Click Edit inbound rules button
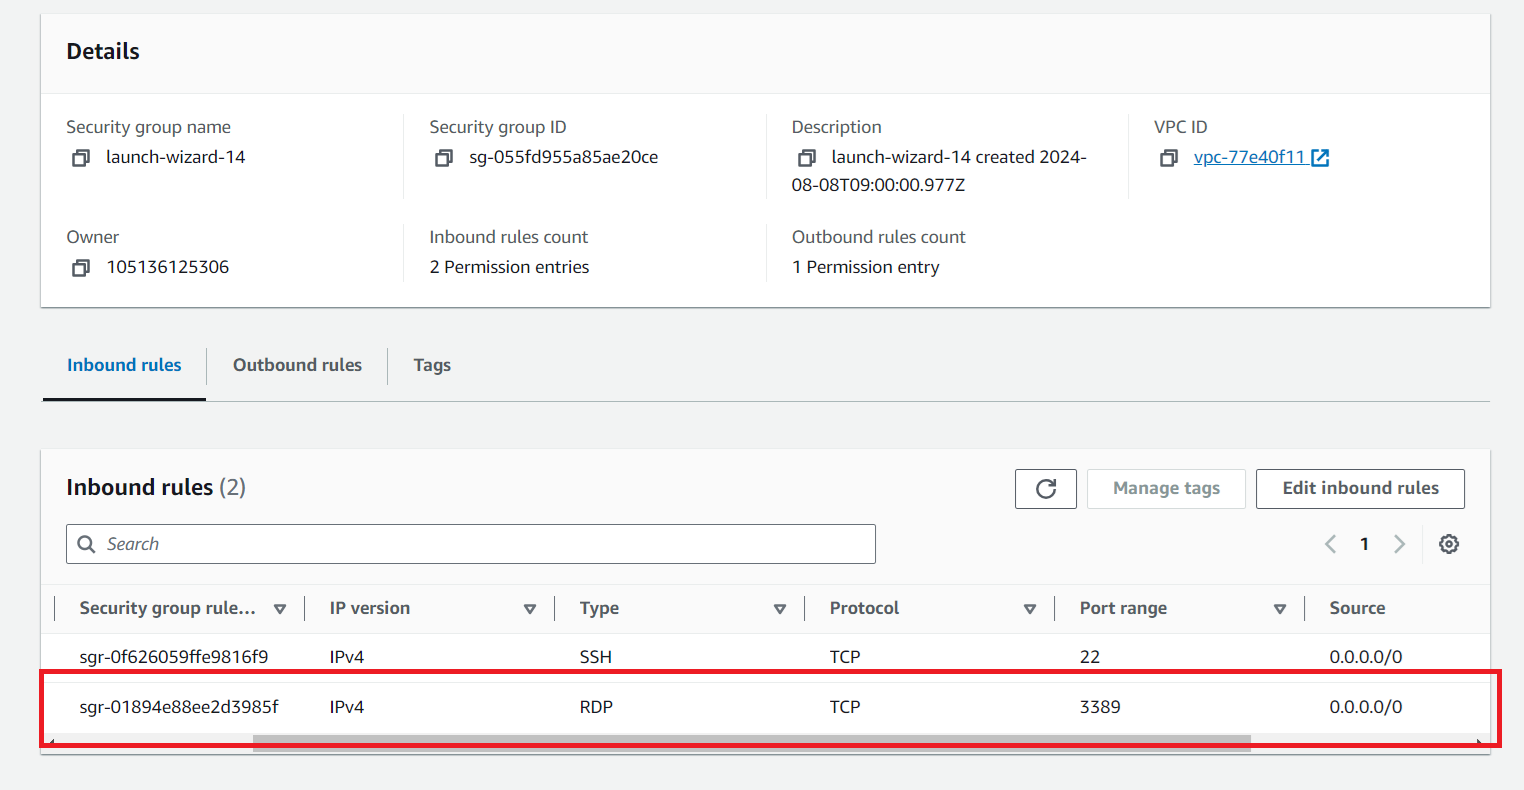 [x=1360, y=489]
